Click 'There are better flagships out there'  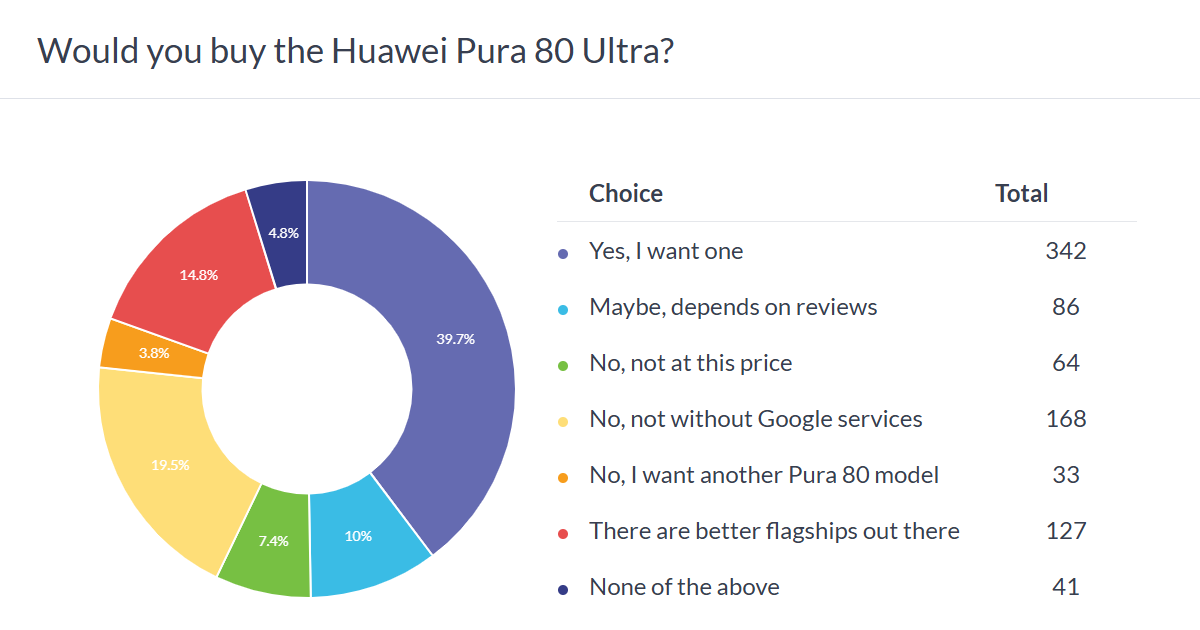tap(774, 531)
